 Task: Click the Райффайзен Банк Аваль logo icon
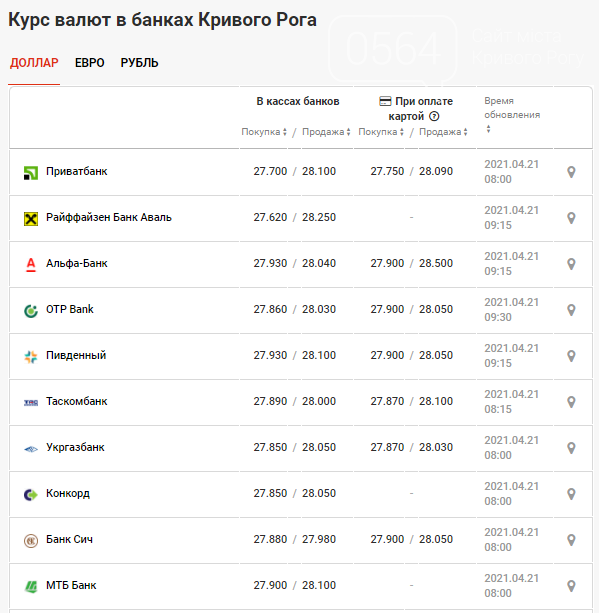31,219
